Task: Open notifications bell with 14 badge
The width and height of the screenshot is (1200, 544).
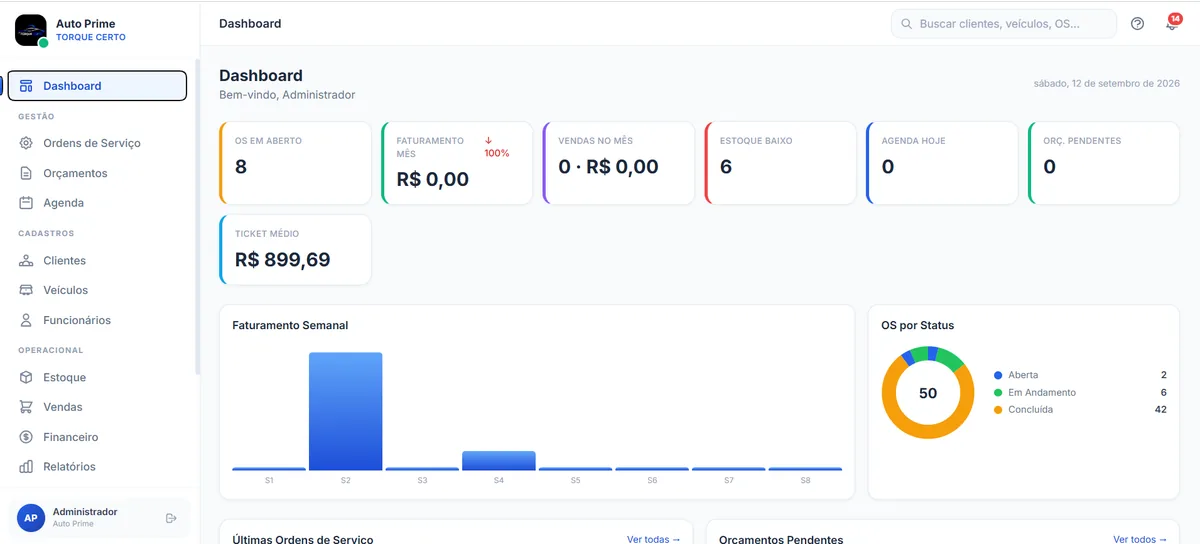Action: pyautogui.click(x=1171, y=24)
